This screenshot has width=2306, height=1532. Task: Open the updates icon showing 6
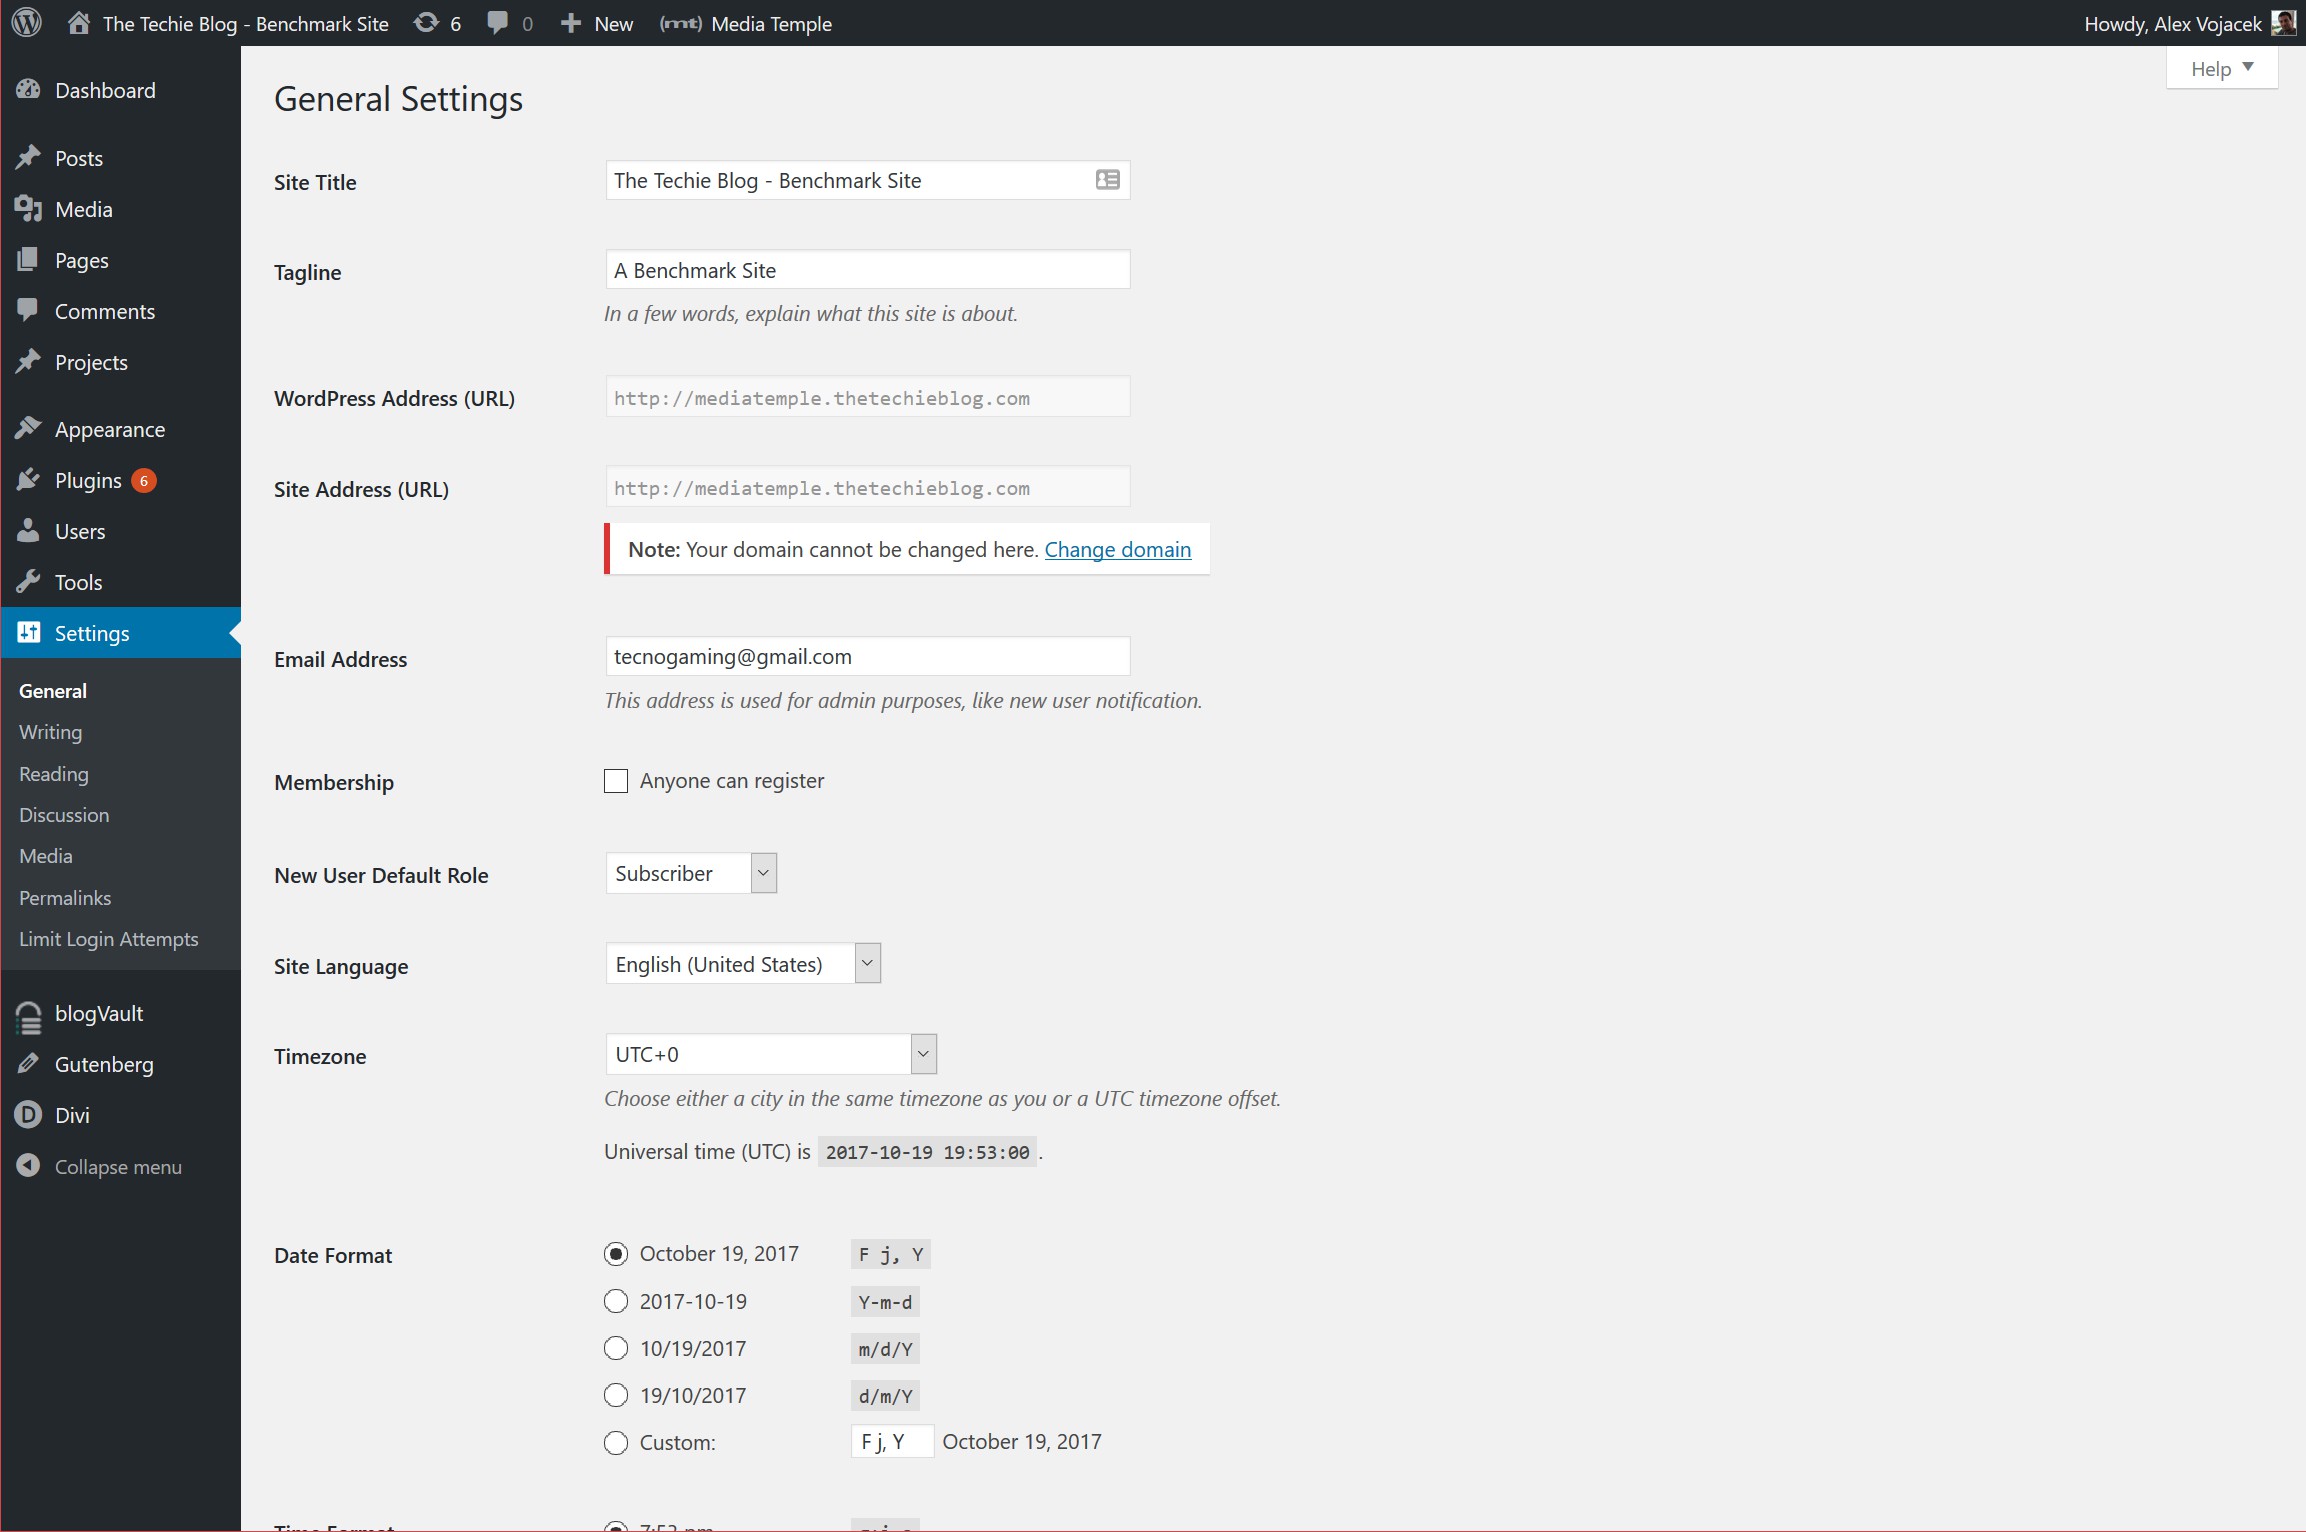[427, 23]
